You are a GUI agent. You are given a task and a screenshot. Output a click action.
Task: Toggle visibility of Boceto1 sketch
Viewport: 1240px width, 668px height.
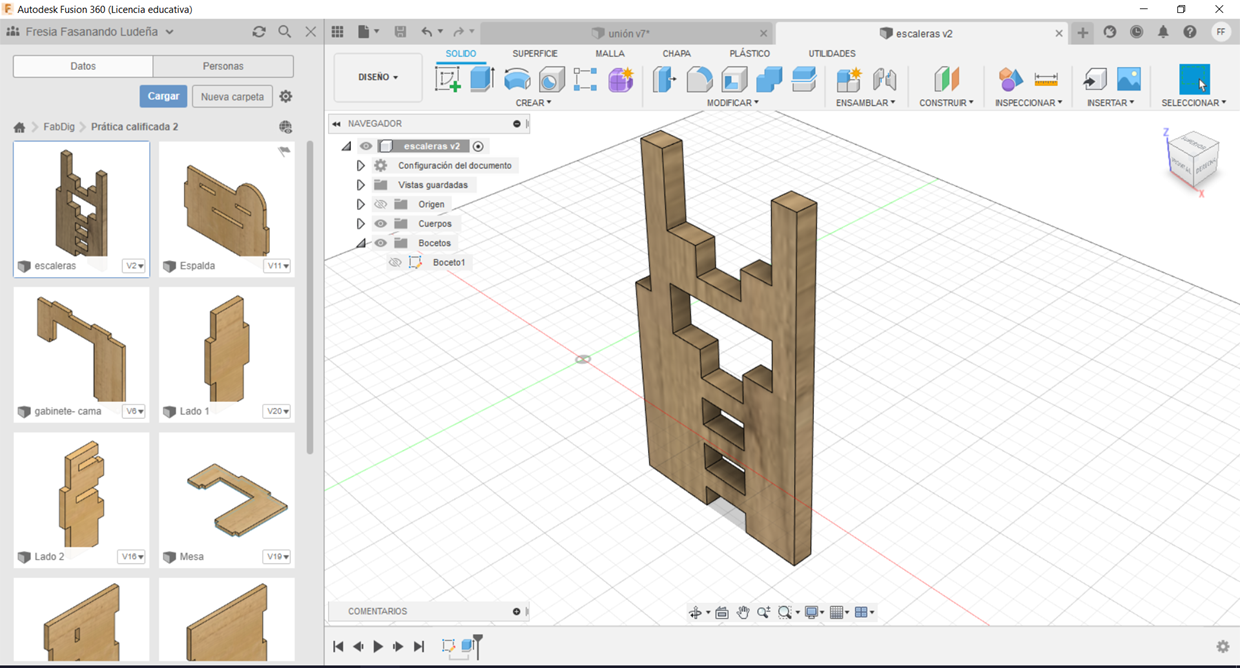pos(395,262)
